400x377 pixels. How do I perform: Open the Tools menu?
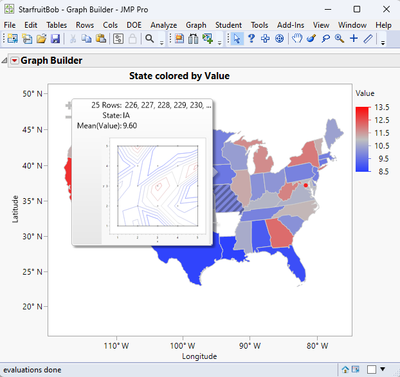click(x=259, y=25)
